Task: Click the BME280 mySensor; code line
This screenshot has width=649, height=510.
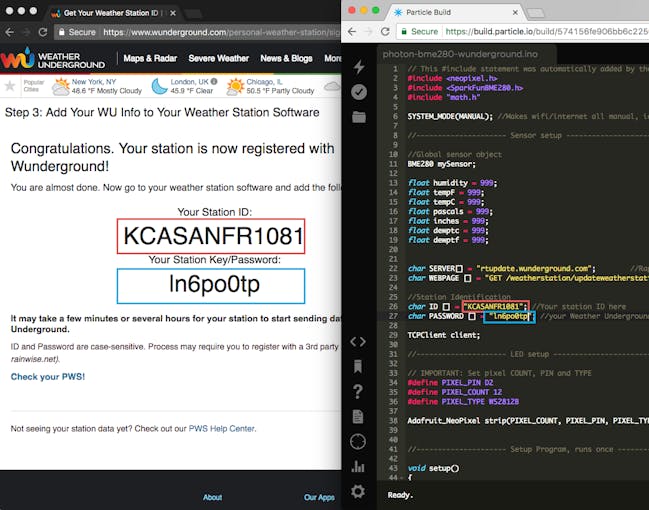Action: pos(442,164)
